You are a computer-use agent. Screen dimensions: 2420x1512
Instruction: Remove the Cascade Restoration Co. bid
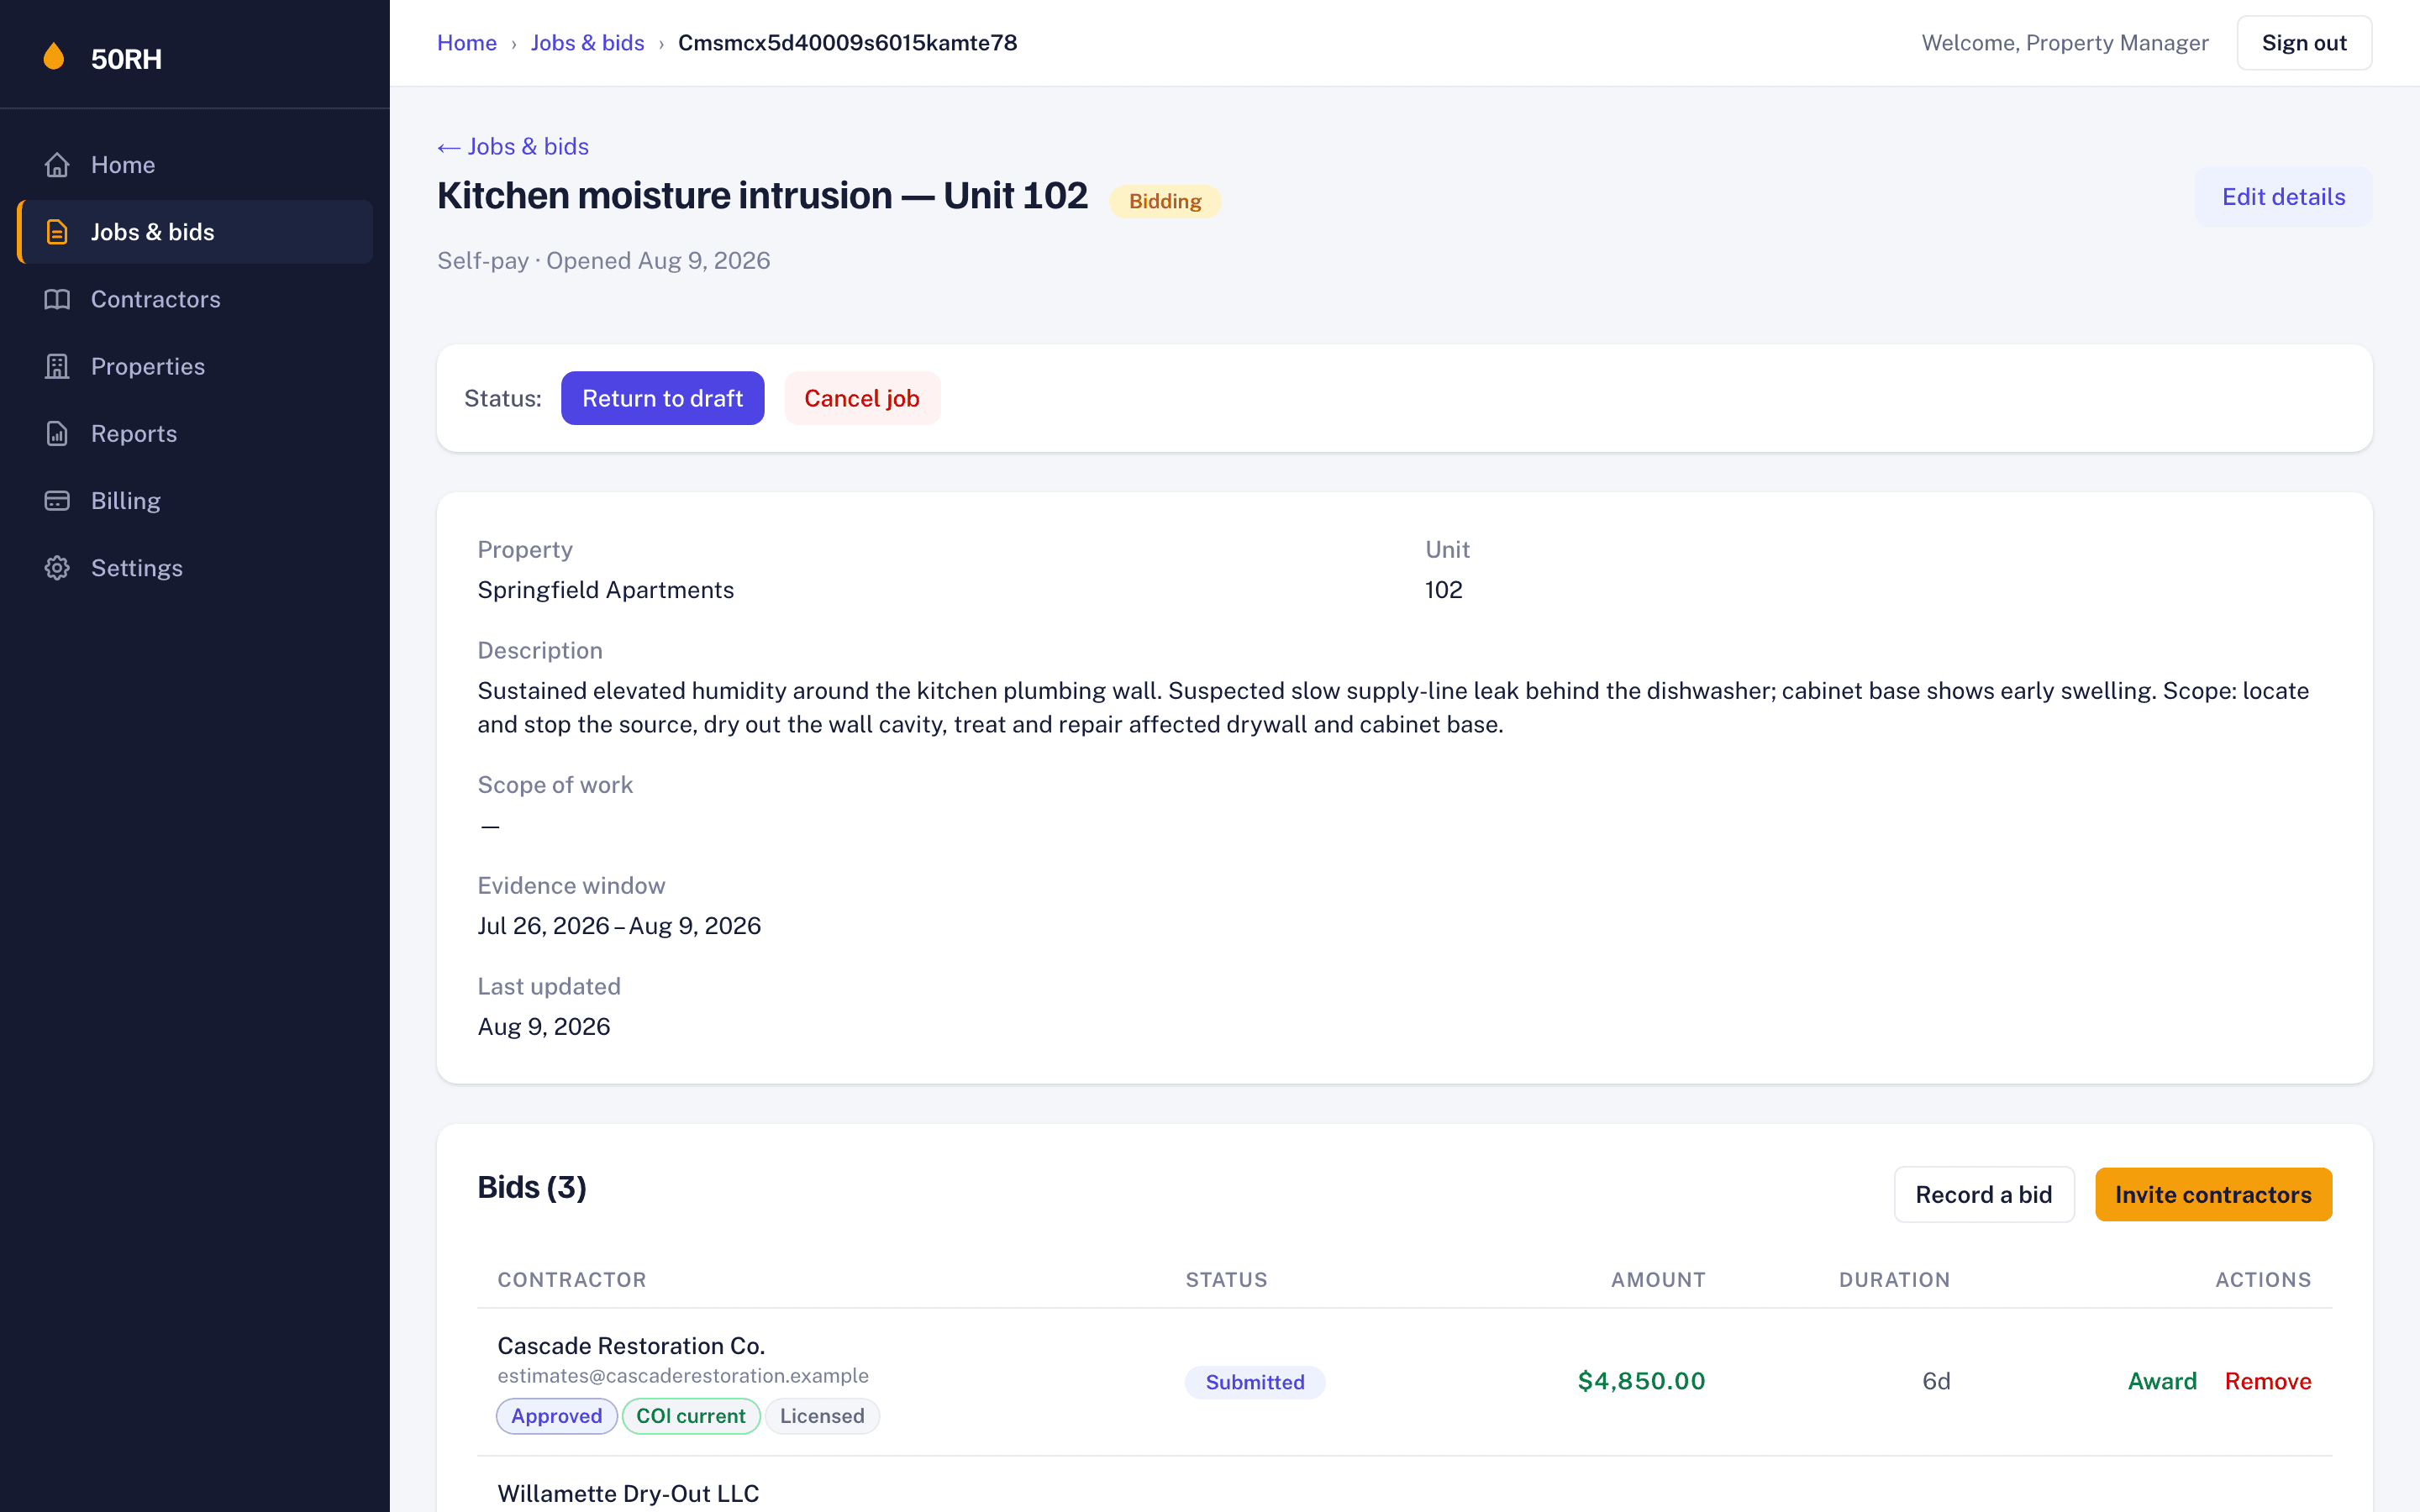2268,1381
